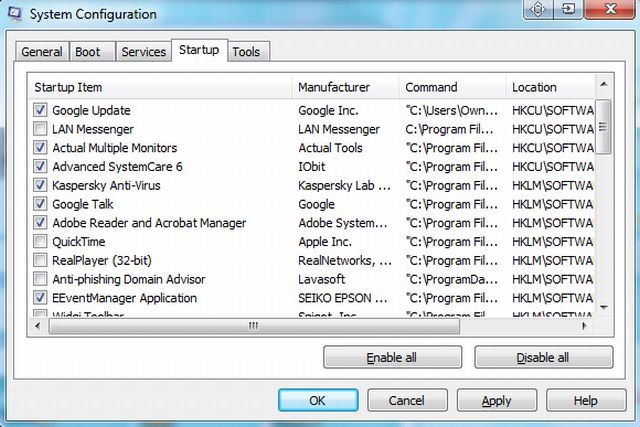Screen dimensions: 640x427
Task: Click the move-to-monitor title bar button
Action: coord(568,9)
